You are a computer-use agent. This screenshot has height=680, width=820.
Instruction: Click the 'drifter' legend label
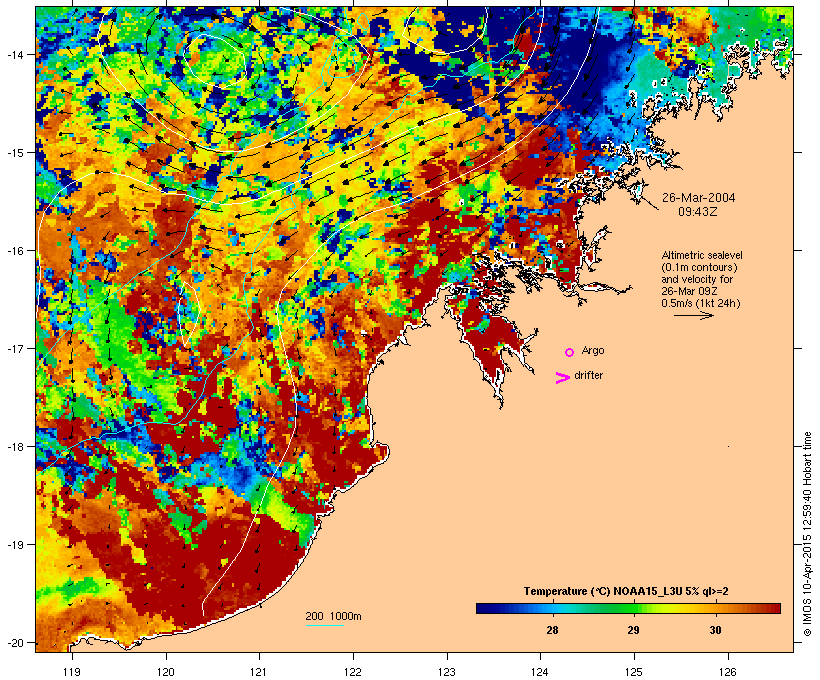tap(588, 375)
